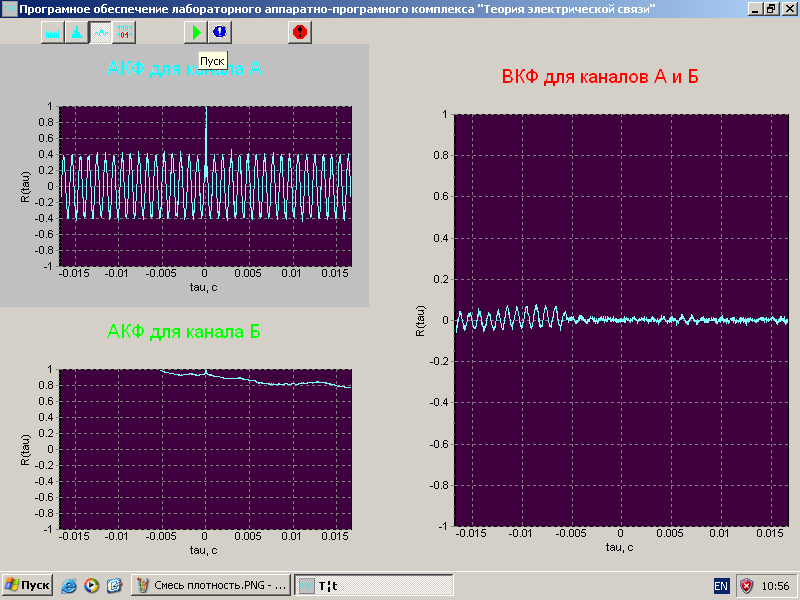Start measurement with green Пуск arrow

(196, 32)
